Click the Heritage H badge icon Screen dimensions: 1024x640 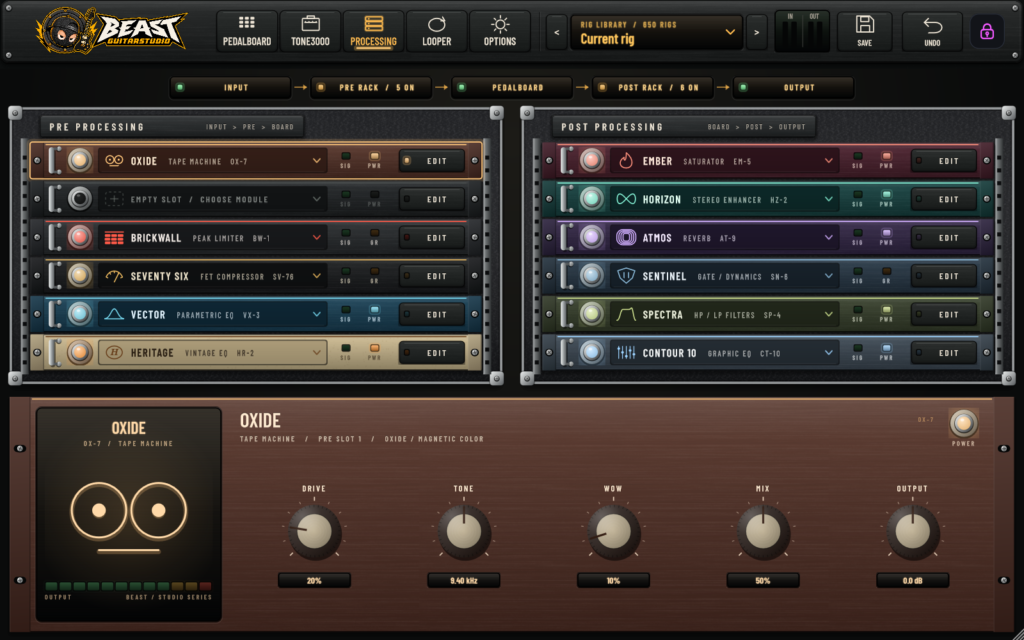[x=114, y=353]
